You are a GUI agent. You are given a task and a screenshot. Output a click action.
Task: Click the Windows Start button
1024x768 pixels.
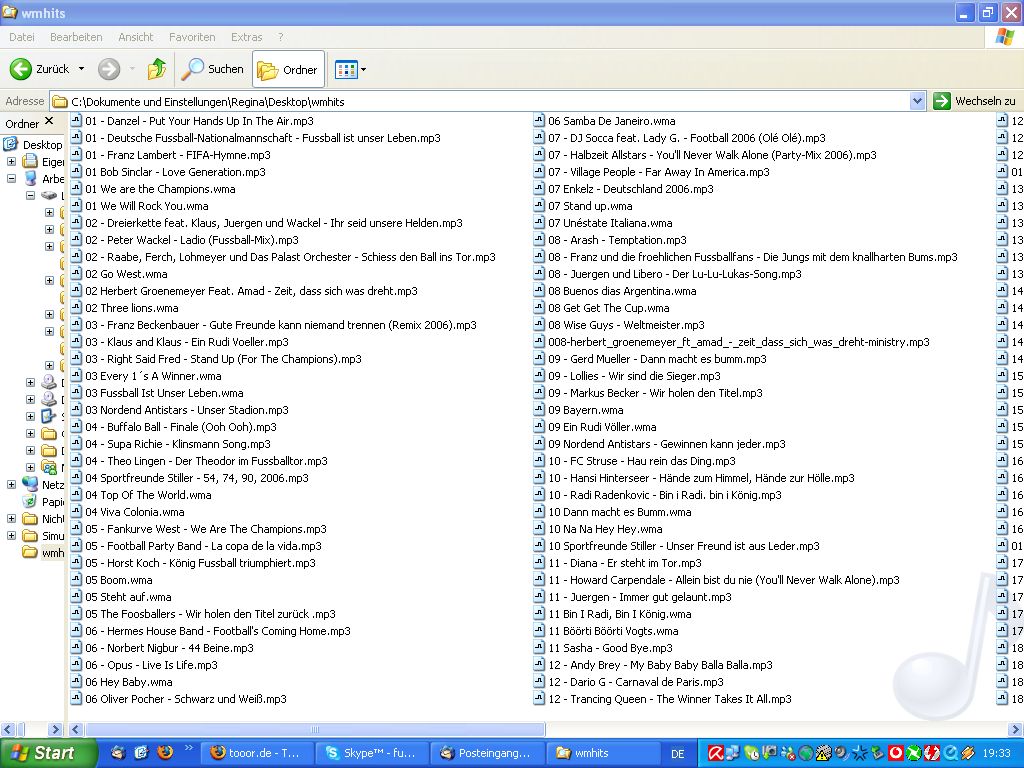coord(48,753)
